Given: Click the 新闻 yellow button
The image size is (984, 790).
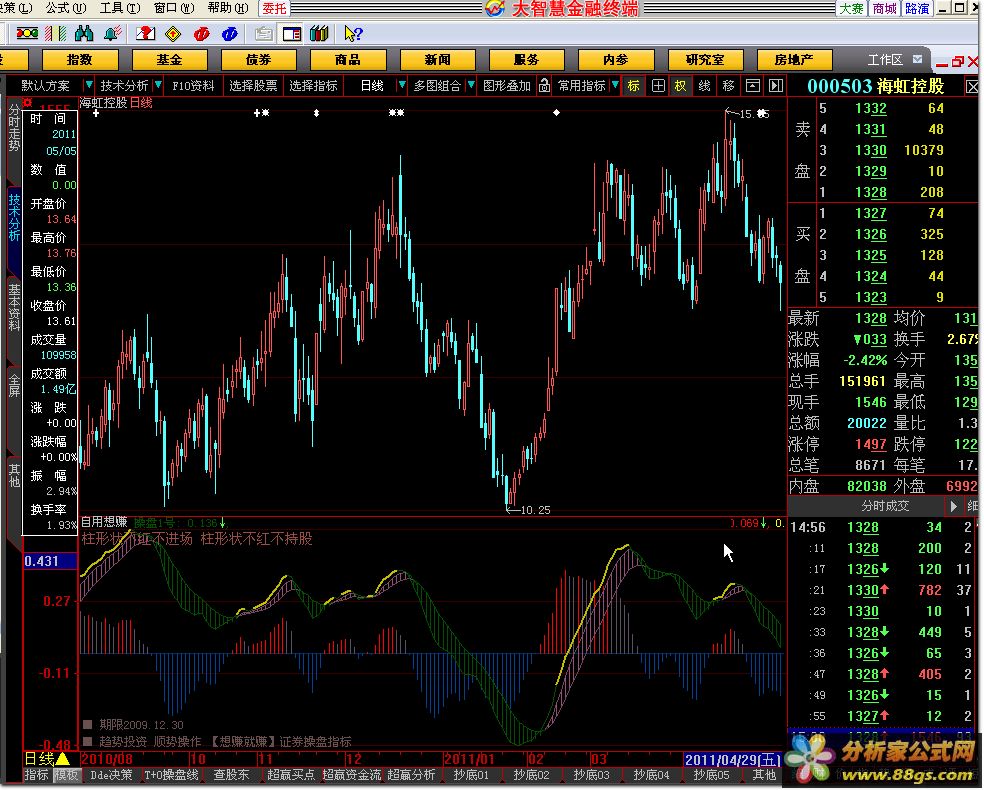Looking at the screenshot, I should pyautogui.click(x=437, y=60).
